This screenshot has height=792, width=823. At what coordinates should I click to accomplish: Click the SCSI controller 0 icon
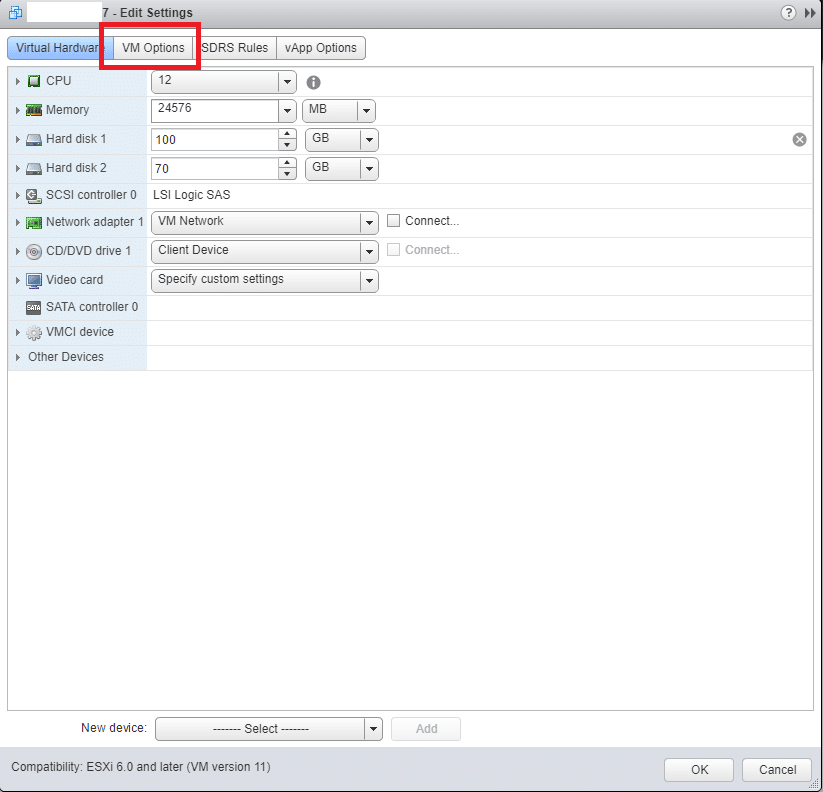[x=34, y=196]
